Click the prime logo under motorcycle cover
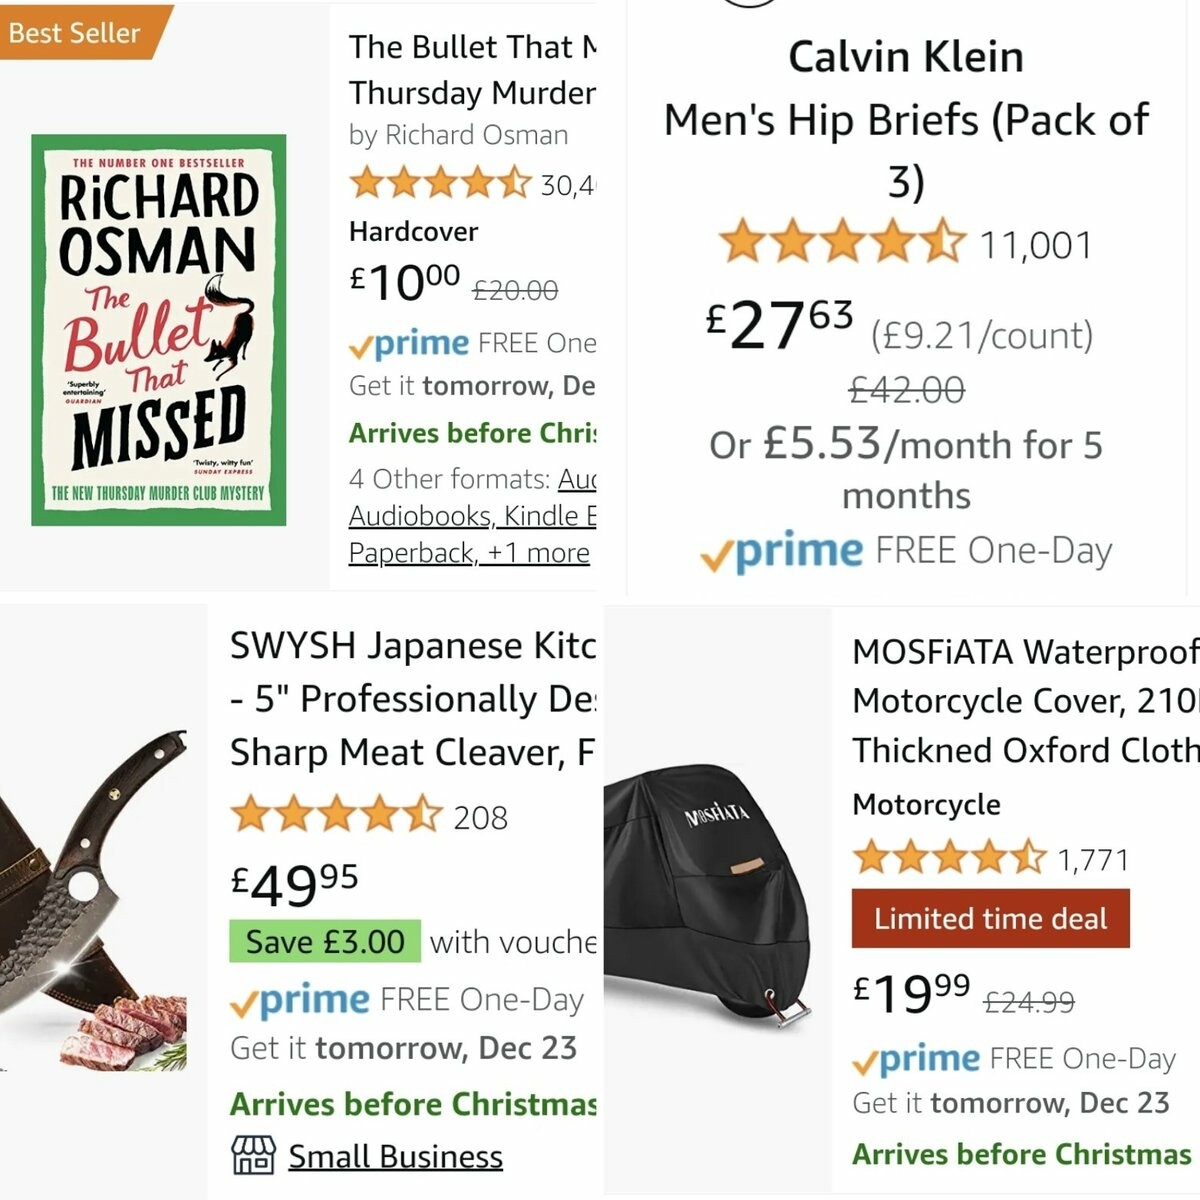The width and height of the screenshot is (1200, 1200). tap(916, 1059)
